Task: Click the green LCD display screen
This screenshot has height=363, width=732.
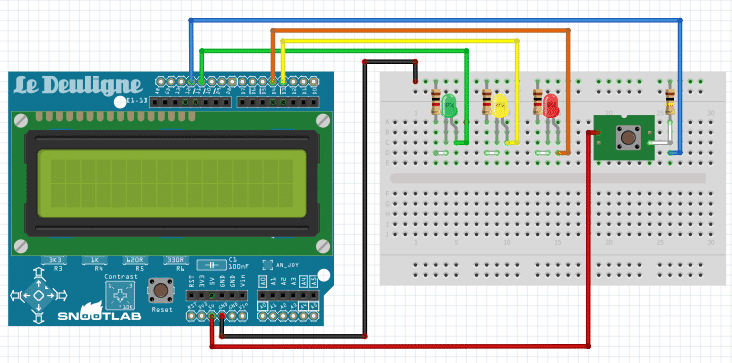Action: (172, 183)
